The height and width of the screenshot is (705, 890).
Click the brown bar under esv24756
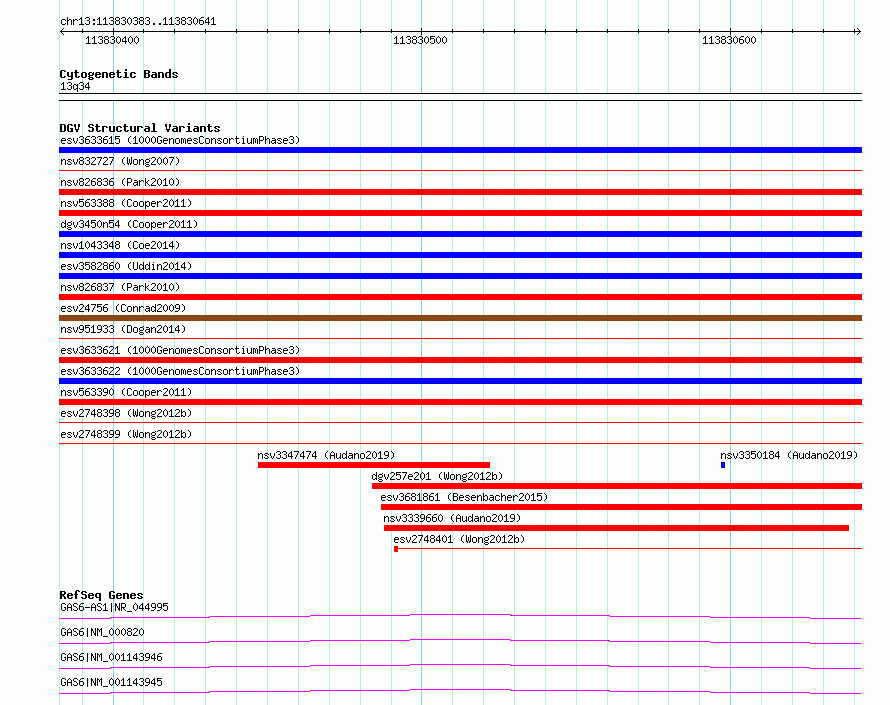(x=460, y=318)
